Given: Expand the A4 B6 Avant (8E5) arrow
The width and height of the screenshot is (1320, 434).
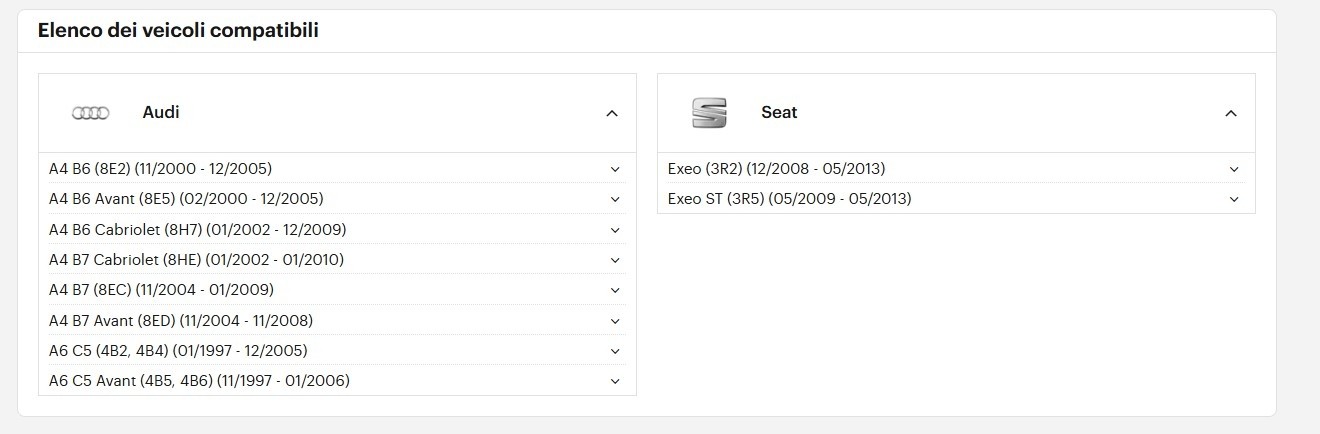Looking at the screenshot, I should coord(615,199).
